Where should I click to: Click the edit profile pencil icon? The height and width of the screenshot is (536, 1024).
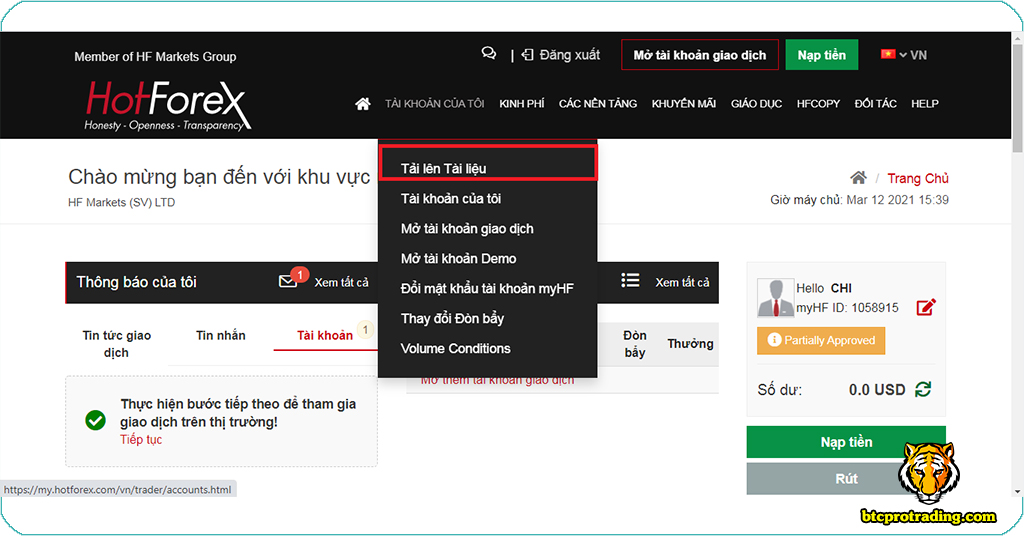click(x=926, y=307)
